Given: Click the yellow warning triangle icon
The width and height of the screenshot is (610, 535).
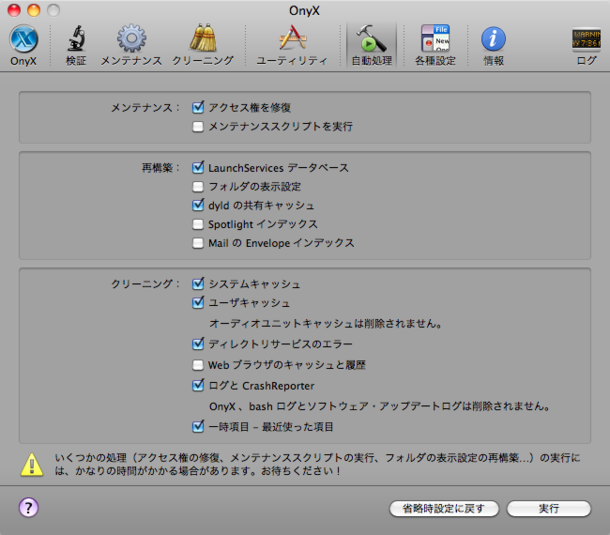Looking at the screenshot, I should [32, 464].
